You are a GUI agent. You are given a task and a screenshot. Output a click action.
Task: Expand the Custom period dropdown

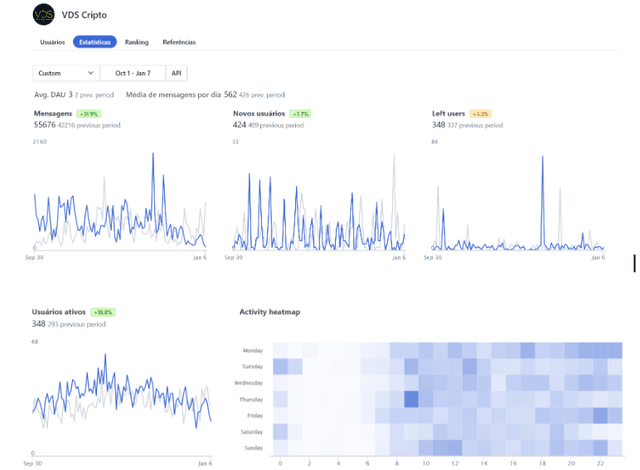(x=65, y=73)
